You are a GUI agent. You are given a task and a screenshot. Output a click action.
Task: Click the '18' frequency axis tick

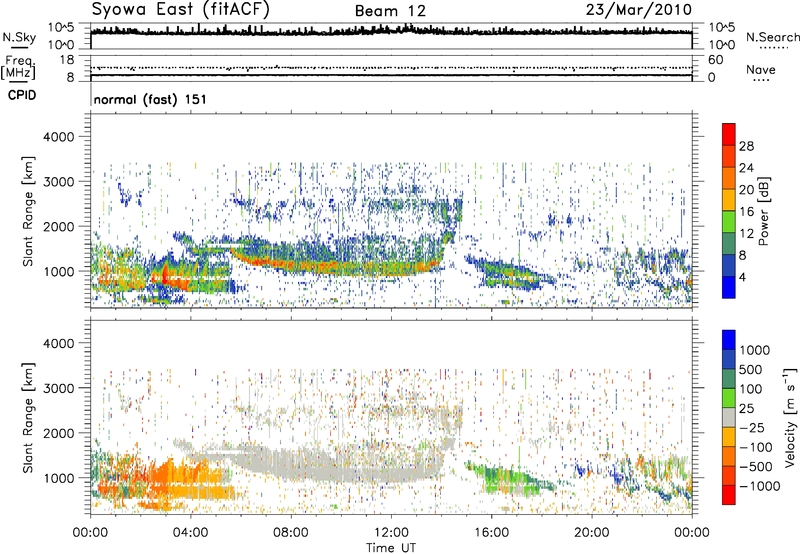(67, 60)
